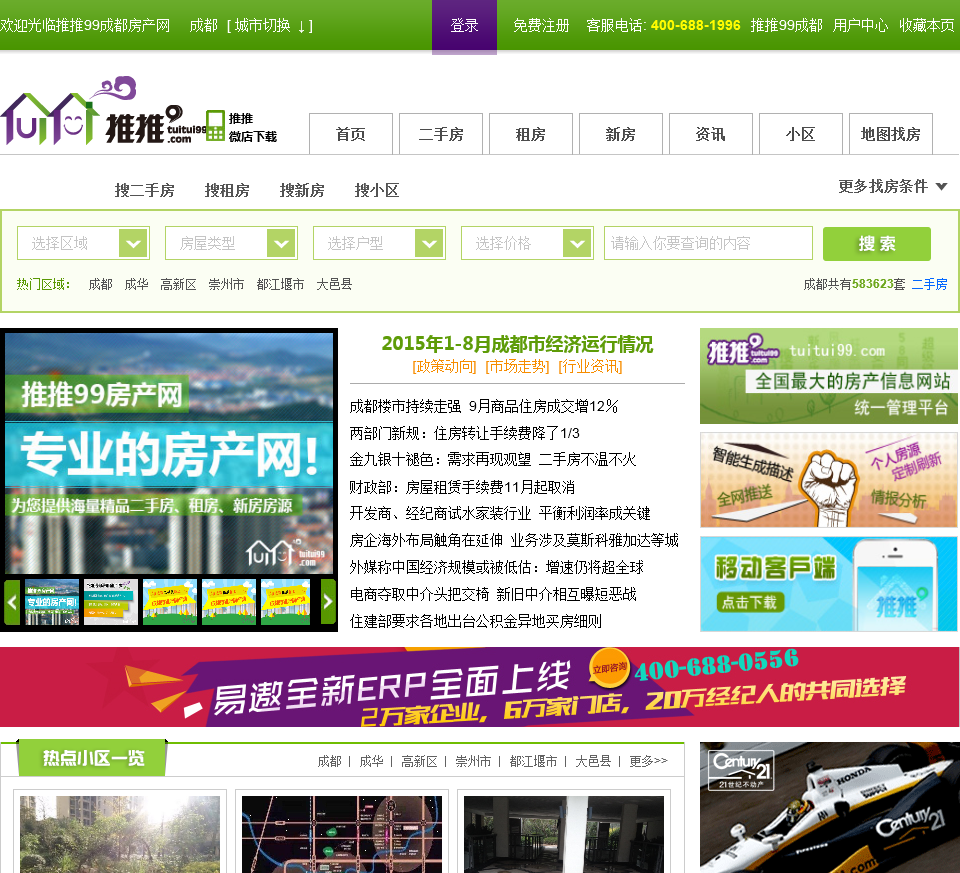Open the 资讯 nav tab

711,134
